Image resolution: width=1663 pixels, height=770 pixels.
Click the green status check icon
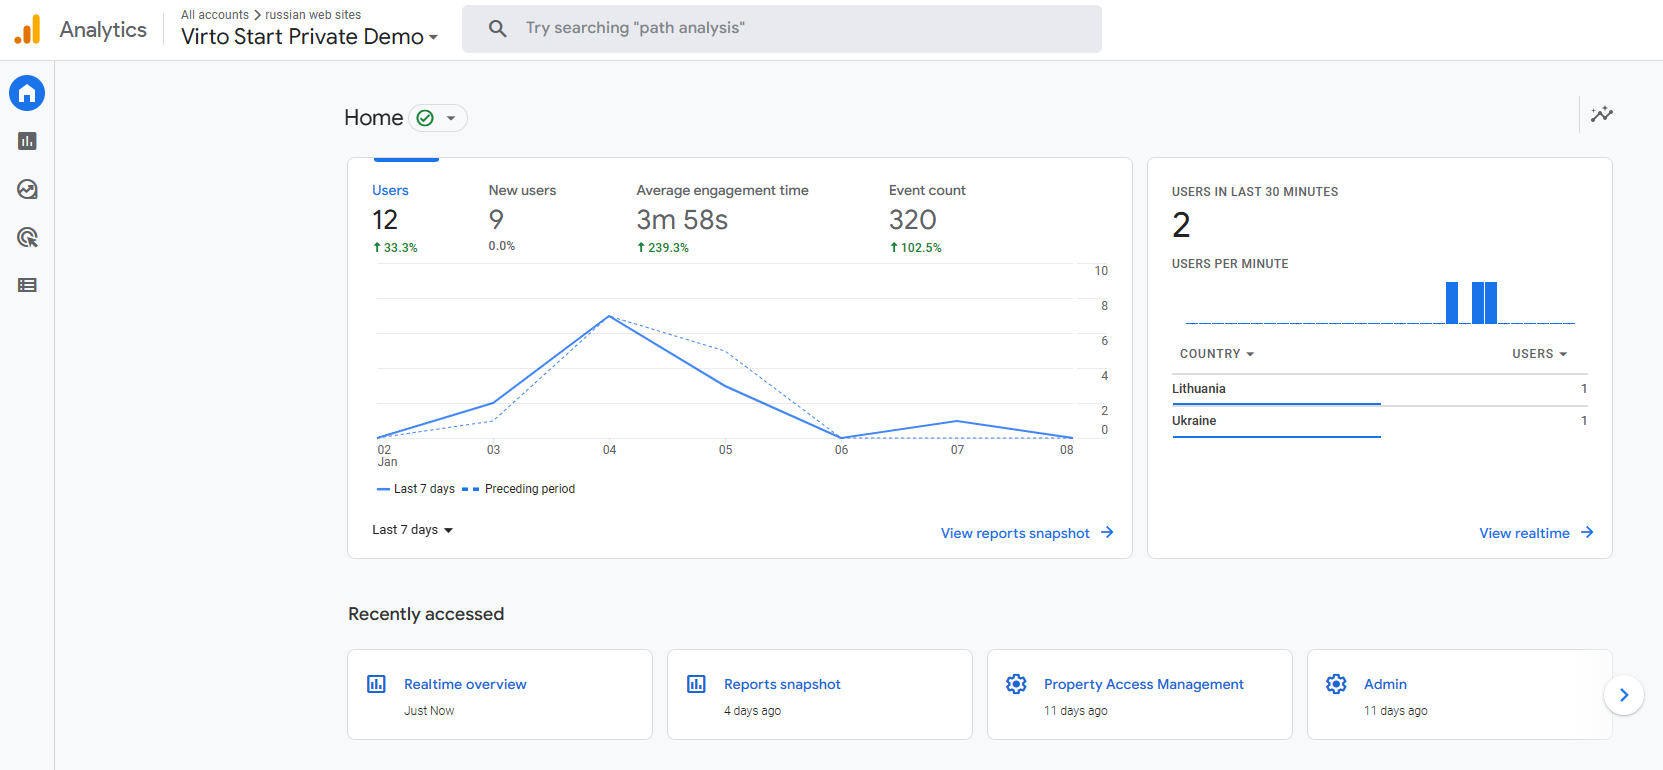(x=425, y=118)
